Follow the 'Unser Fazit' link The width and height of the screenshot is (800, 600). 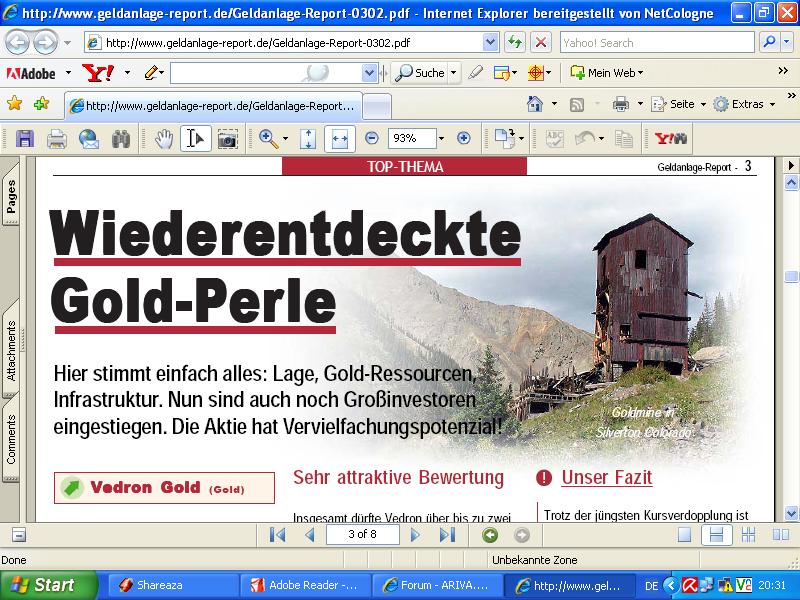pos(607,478)
